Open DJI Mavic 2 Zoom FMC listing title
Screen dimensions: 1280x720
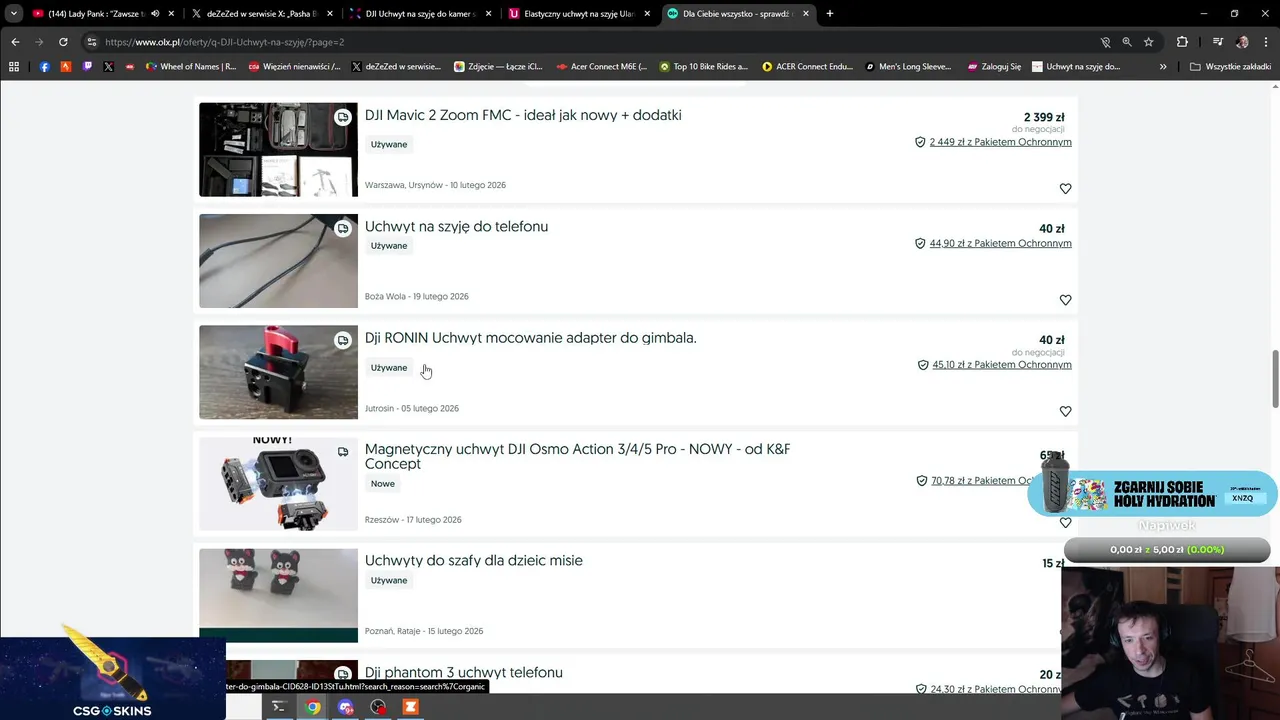(x=523, y=115)
